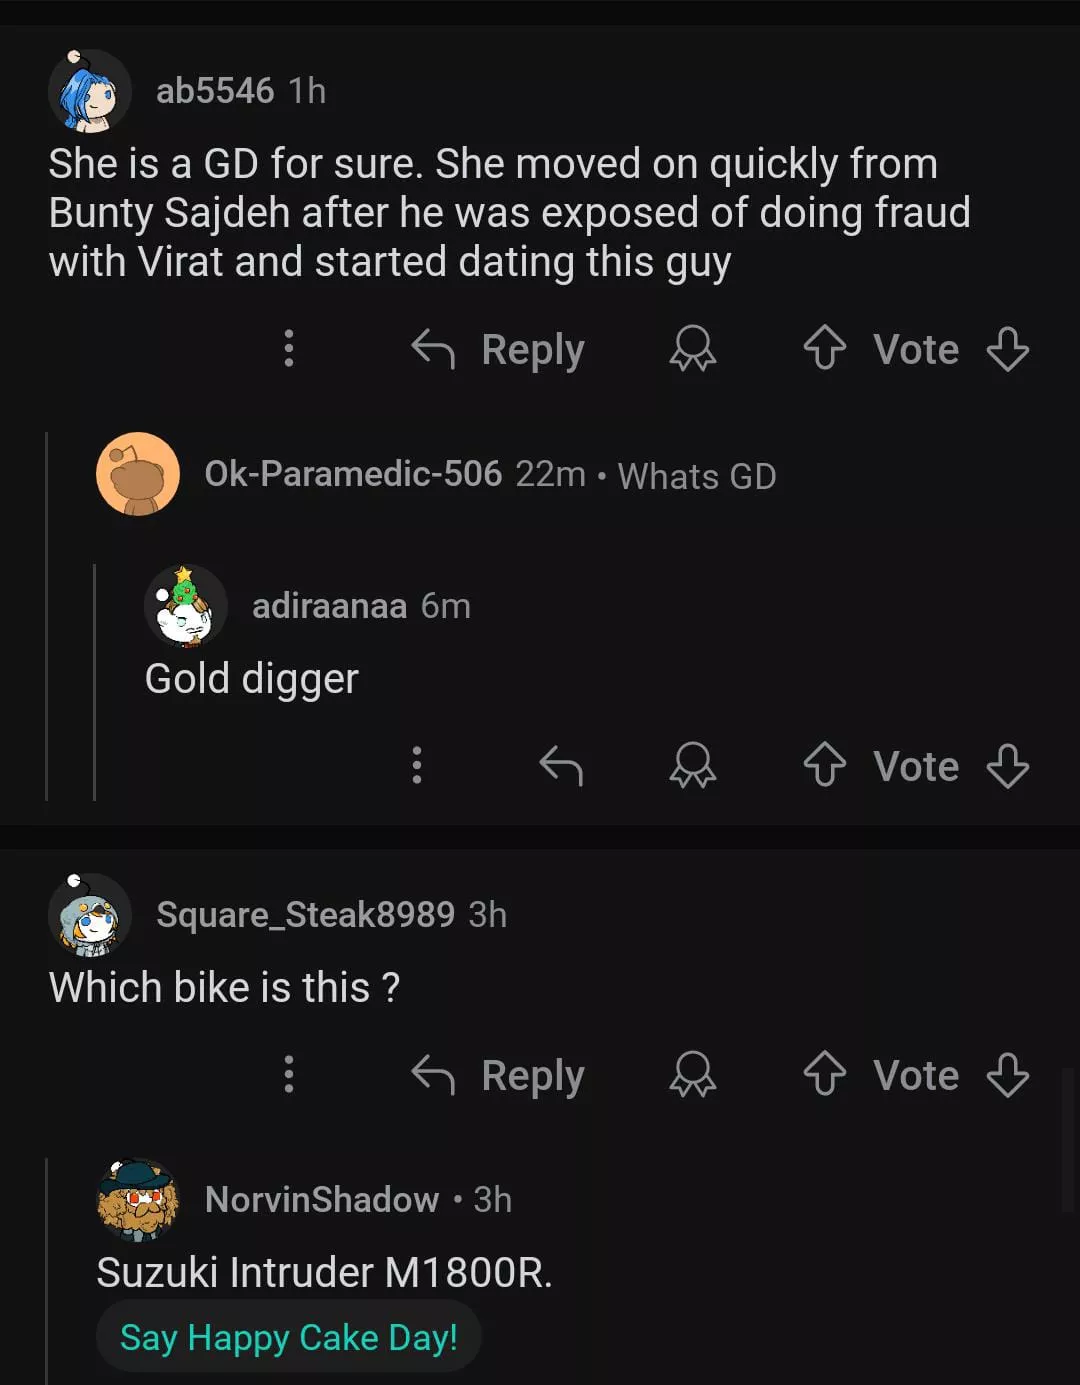Downvote ab5546's comment
This screenshot has width=1080, height=1385.
(1007, 349)
